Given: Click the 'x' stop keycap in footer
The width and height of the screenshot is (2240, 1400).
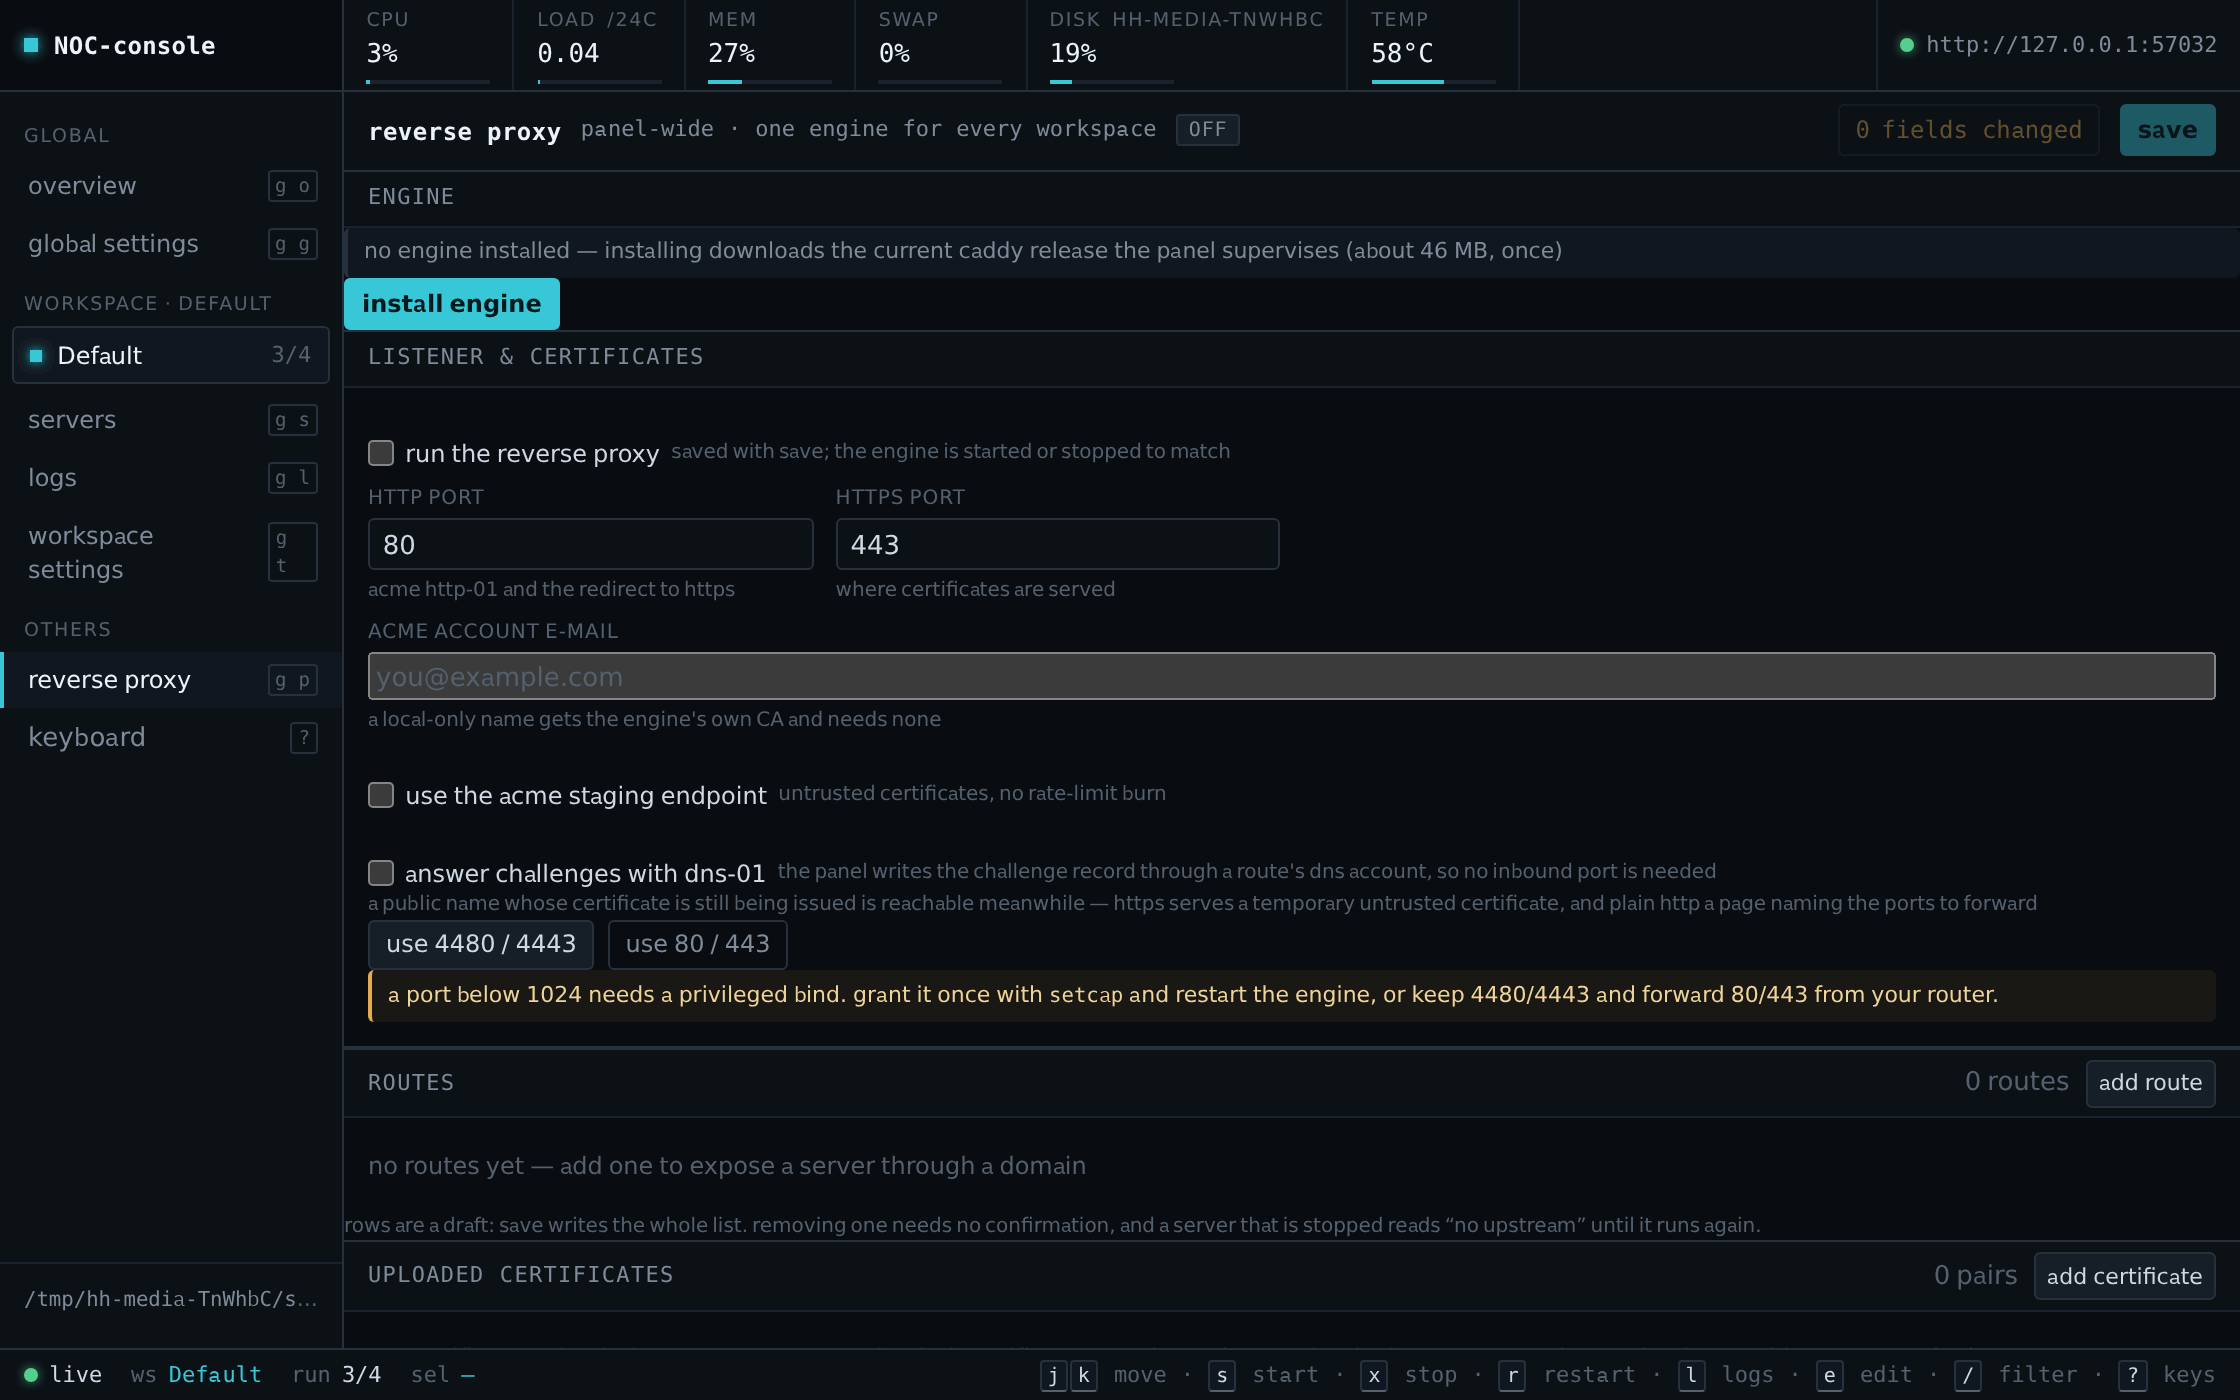Looking at the screenshot, I should pyautogui.click(x=1374, y=1375).
